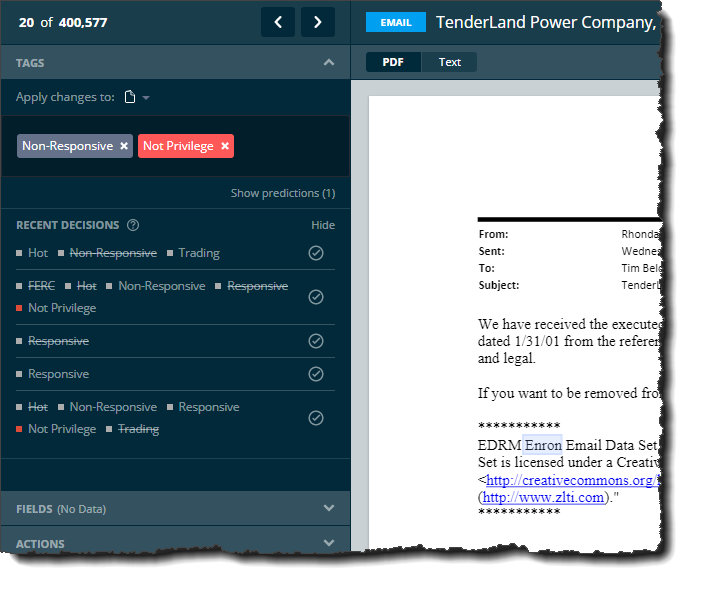Screen dimensions: 705x594
Task: Apply the last decision row checkmark with Trading struck
Action: [316, 418]
